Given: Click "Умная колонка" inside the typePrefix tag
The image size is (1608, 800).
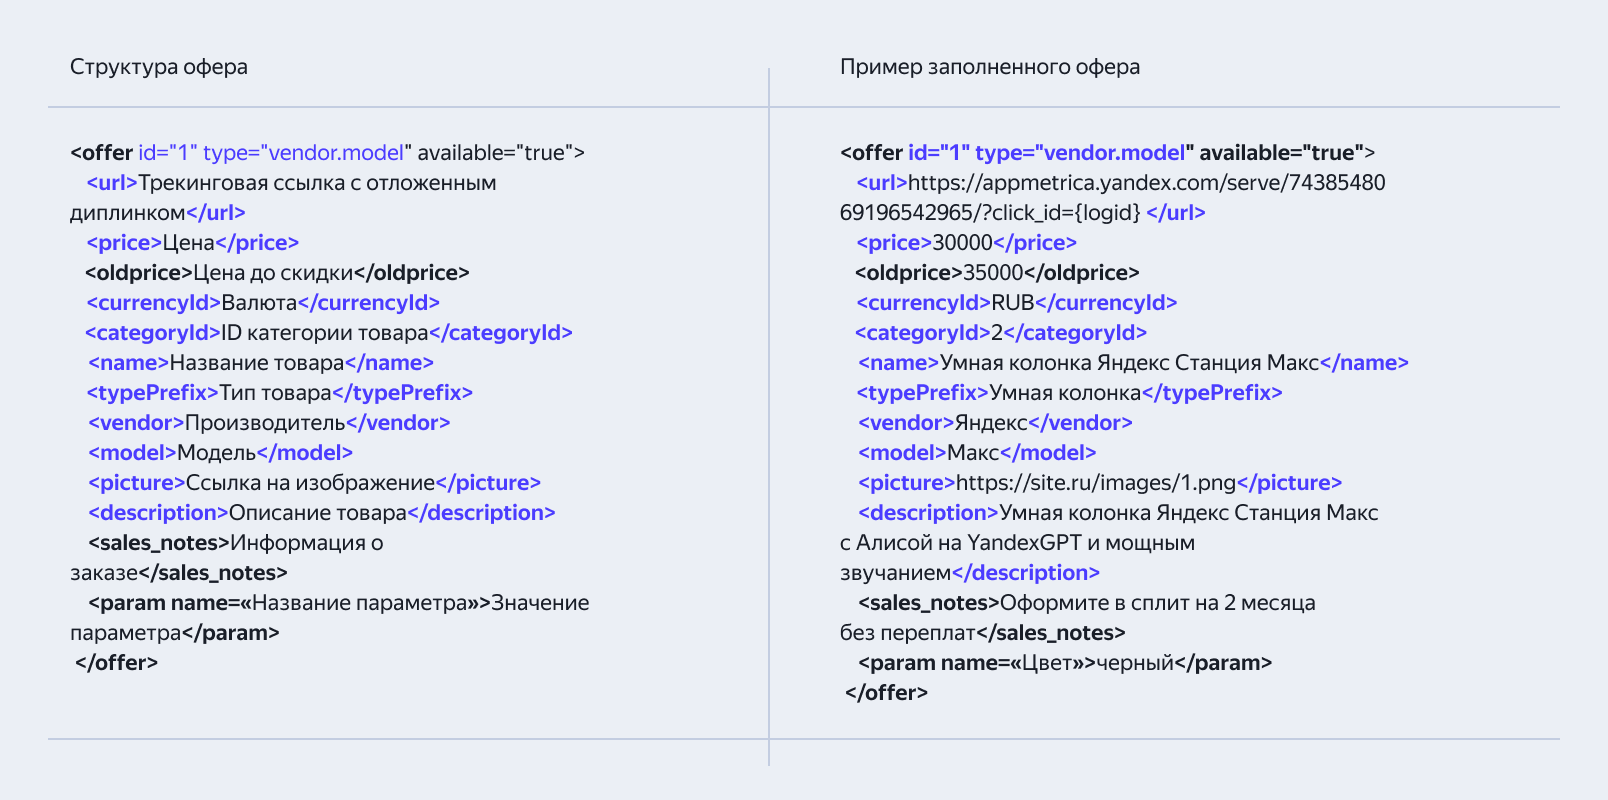Looking at the screenshot, I should pos(1065,393).
